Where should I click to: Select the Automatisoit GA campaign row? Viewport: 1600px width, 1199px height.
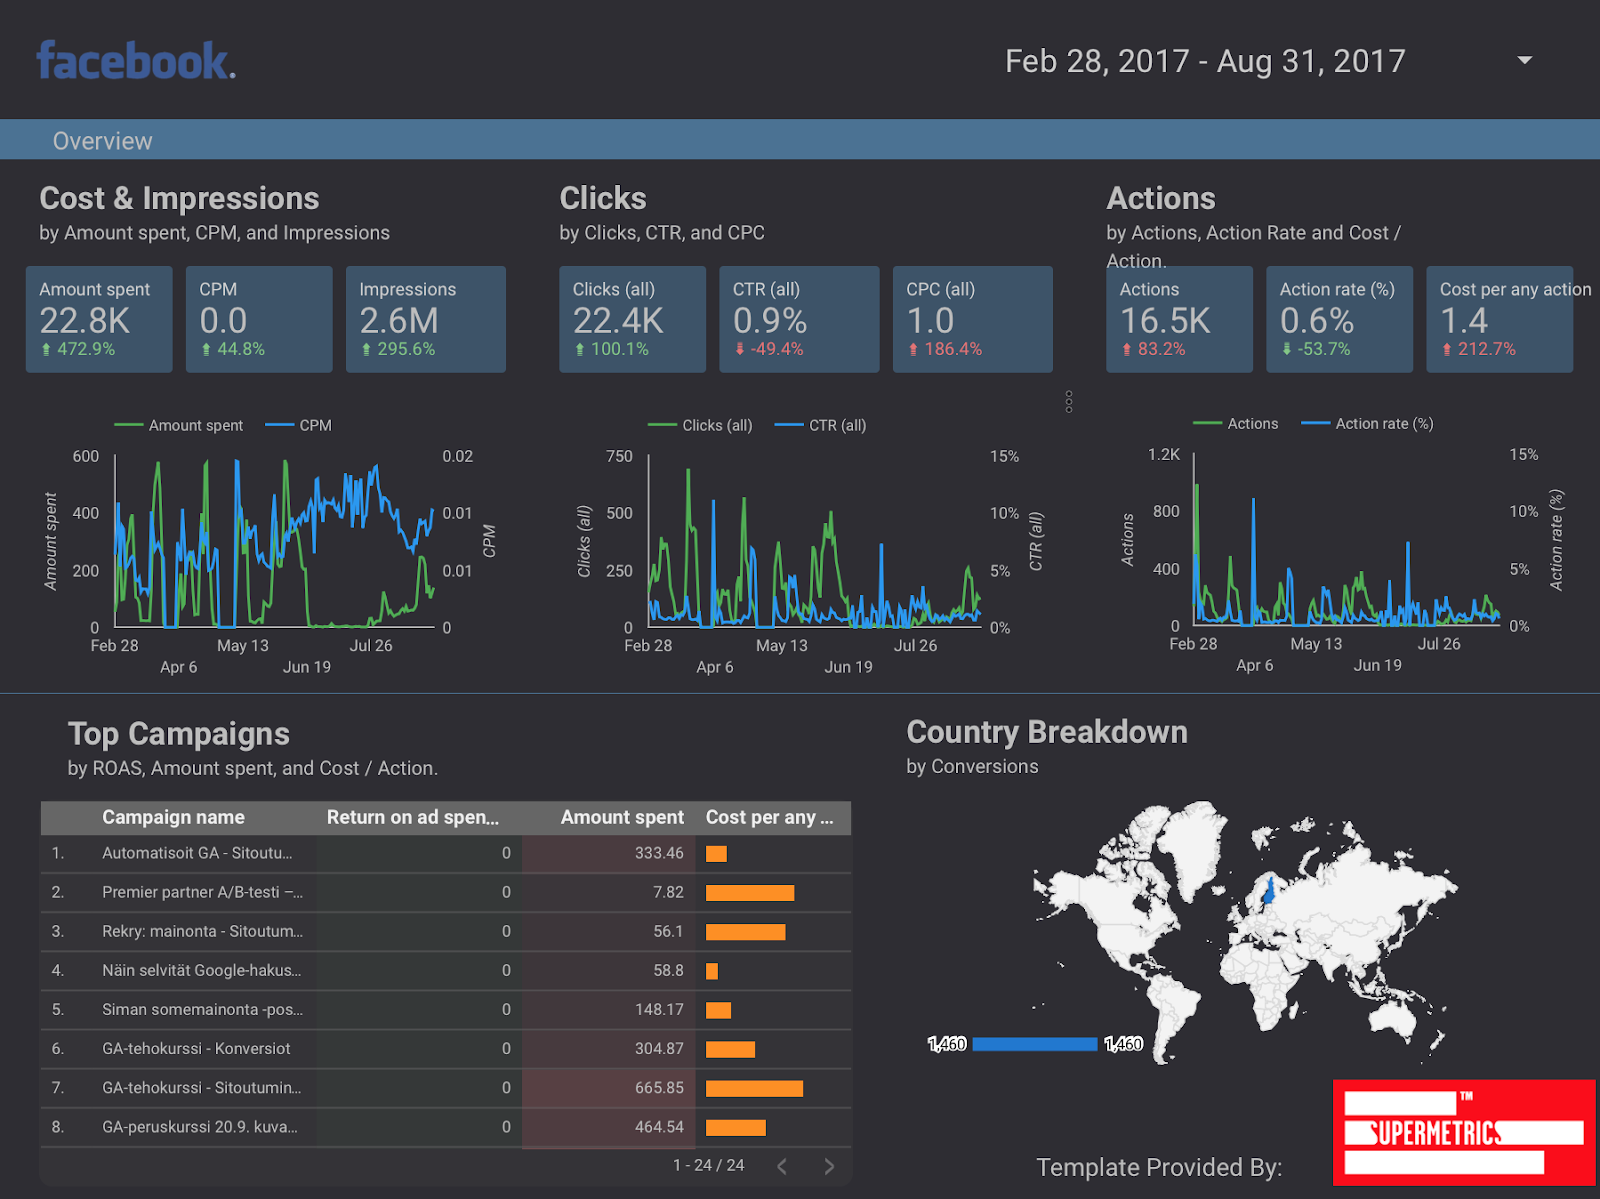click(x=197, y=853)
